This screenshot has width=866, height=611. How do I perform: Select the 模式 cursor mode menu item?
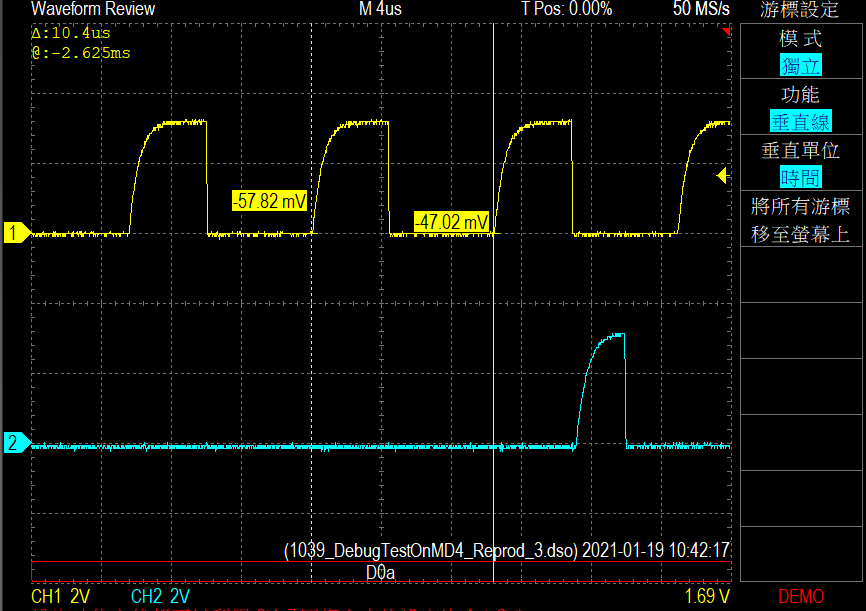coord(800,51)
